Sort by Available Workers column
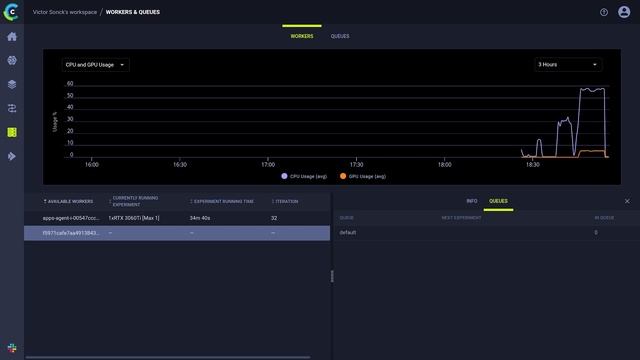Screen dimensions: 640x360 click(x=68, y=201)
